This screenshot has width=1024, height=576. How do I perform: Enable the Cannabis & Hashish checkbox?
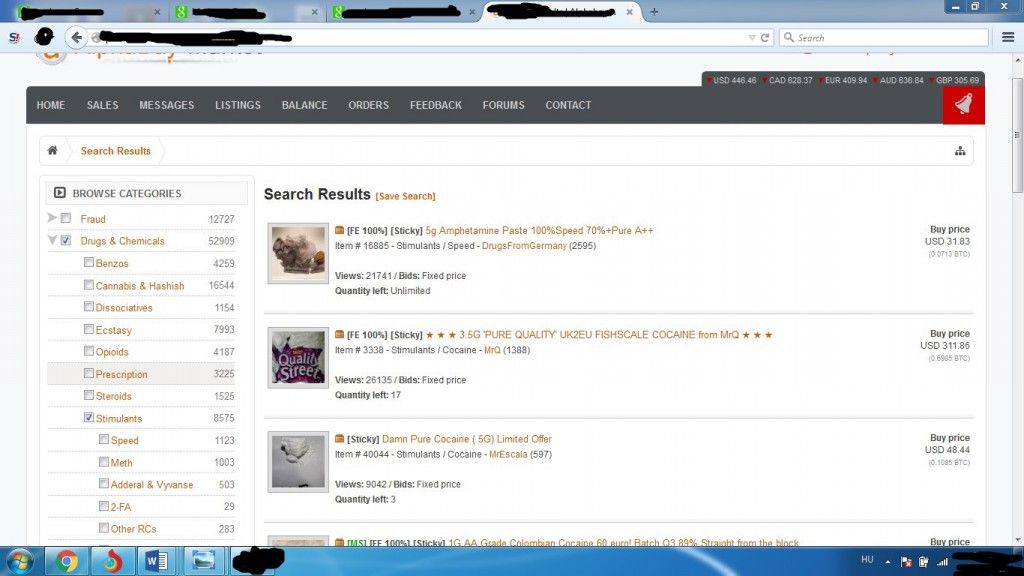(89, 285)
